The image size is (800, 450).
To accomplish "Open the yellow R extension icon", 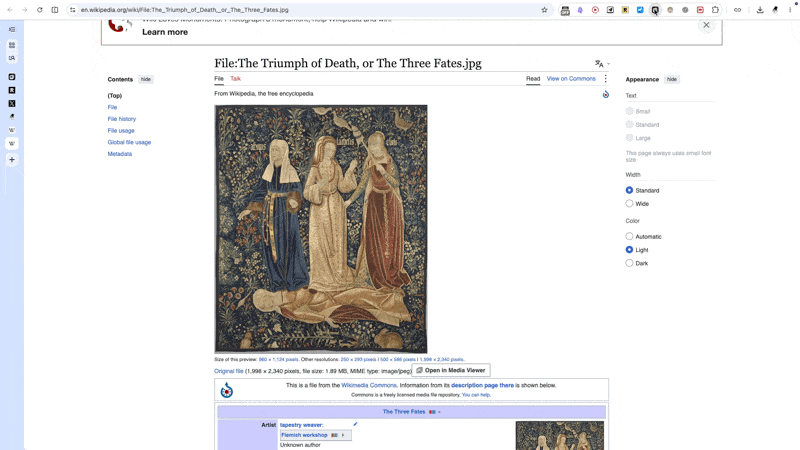I will point(625,10).
